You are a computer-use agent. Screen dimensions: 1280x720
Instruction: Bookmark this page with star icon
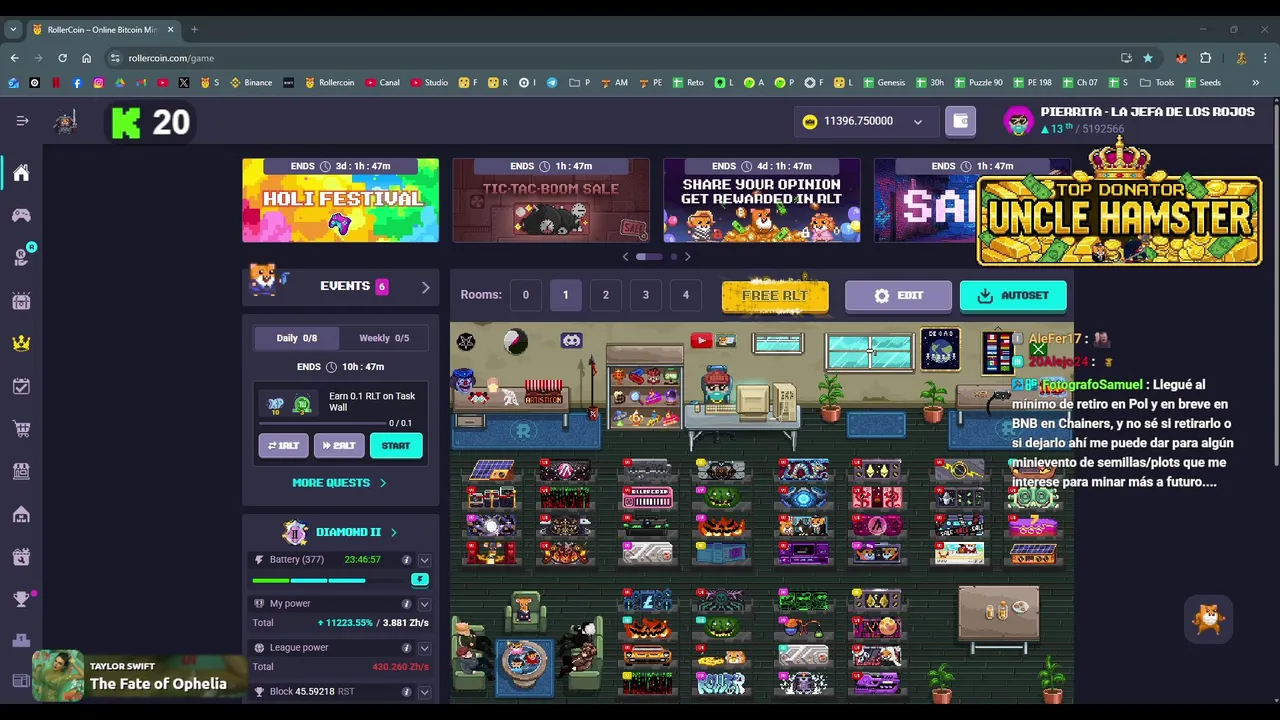tap(1148, 58)
